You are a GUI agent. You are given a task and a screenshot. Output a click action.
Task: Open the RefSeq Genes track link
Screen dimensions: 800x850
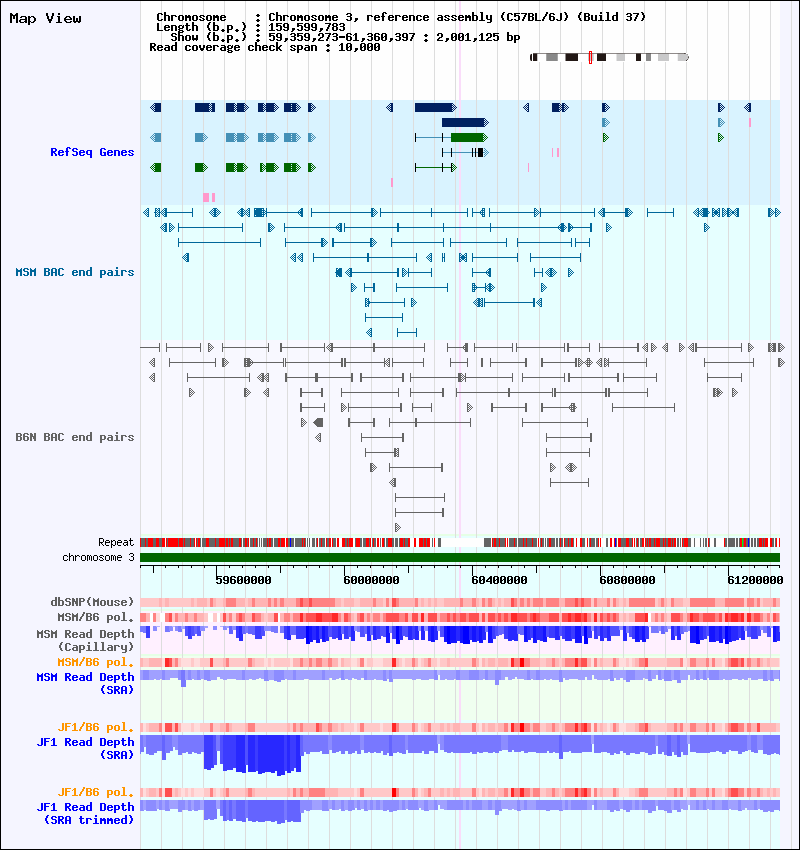(92, 152)
